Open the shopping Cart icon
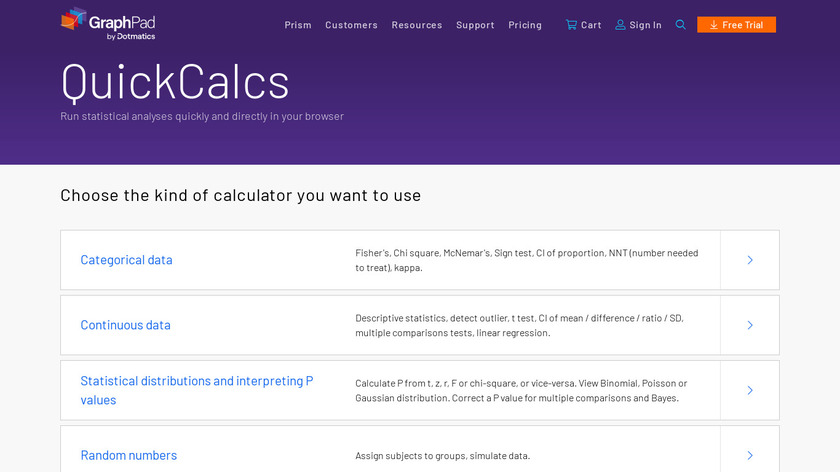The height and width of the screenshot is (472, 840). [x=571, y=25]
